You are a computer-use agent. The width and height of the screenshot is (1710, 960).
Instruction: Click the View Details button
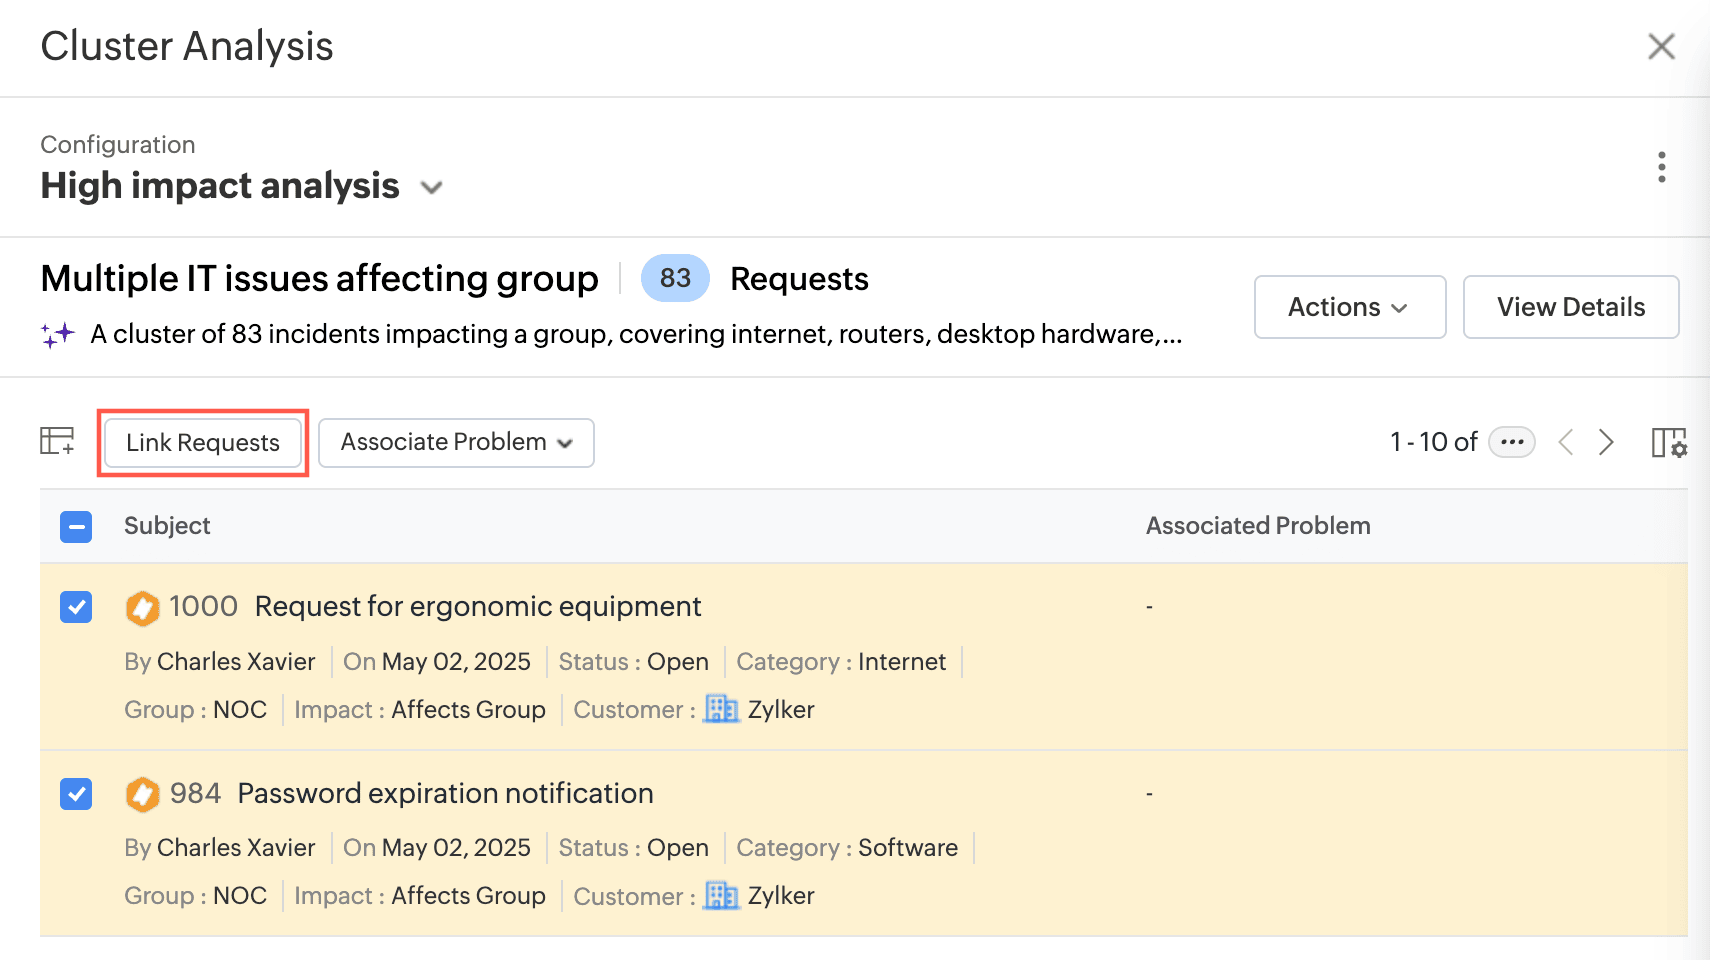(1570, 307)
